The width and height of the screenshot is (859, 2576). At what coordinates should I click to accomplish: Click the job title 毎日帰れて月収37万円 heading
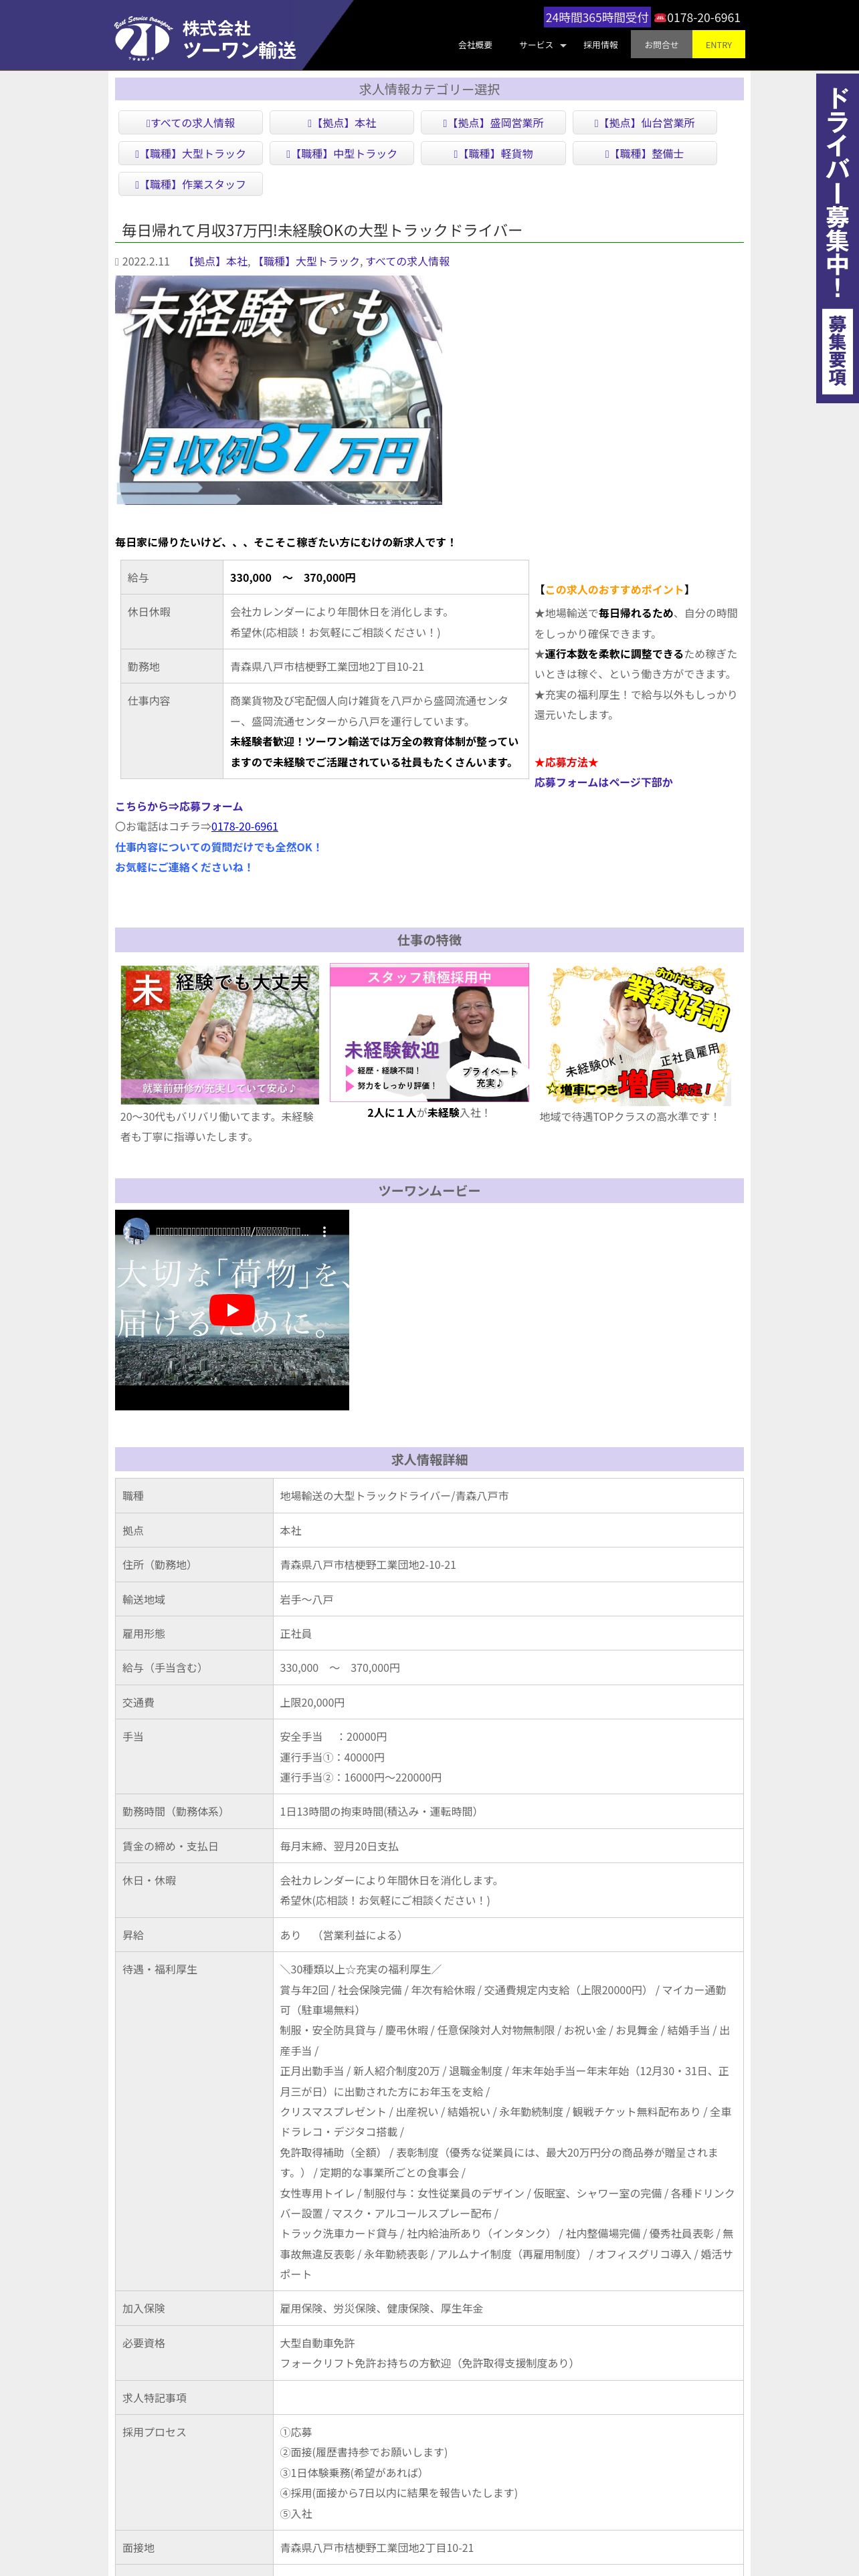(x=322, y=231)
